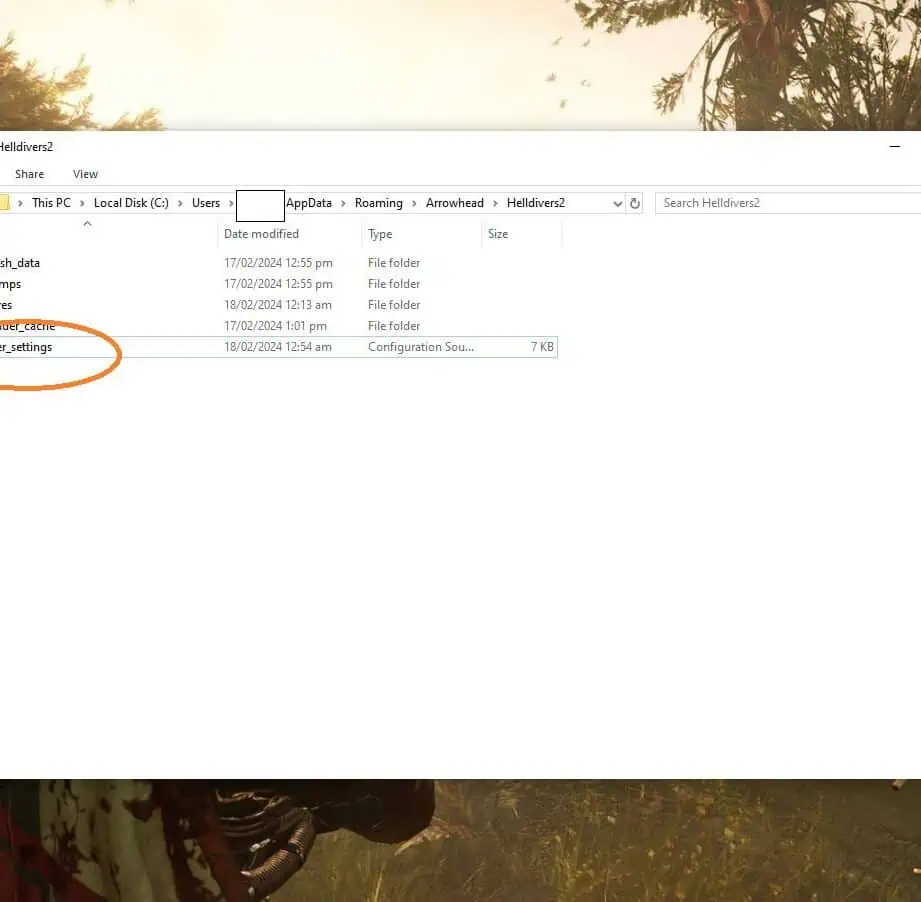Select the folder ending in mps
921x902 pixels.
(11, 284)
